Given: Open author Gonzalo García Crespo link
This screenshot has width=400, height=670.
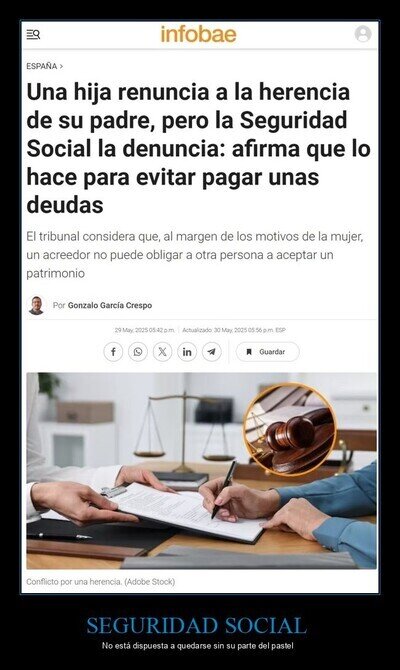Looking at the screenshot, I should click(x=110, y=306).
